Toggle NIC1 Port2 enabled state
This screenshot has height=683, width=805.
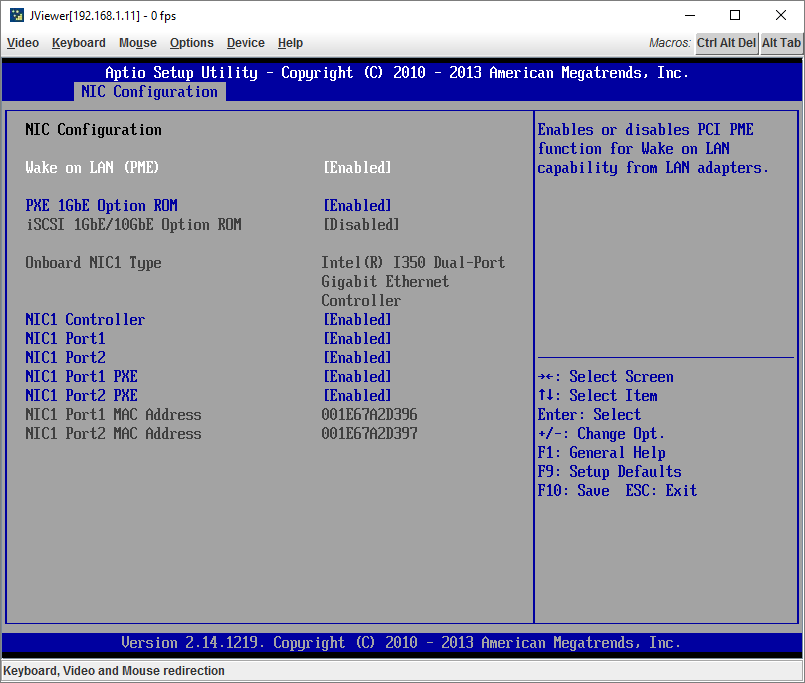(64, 357)
